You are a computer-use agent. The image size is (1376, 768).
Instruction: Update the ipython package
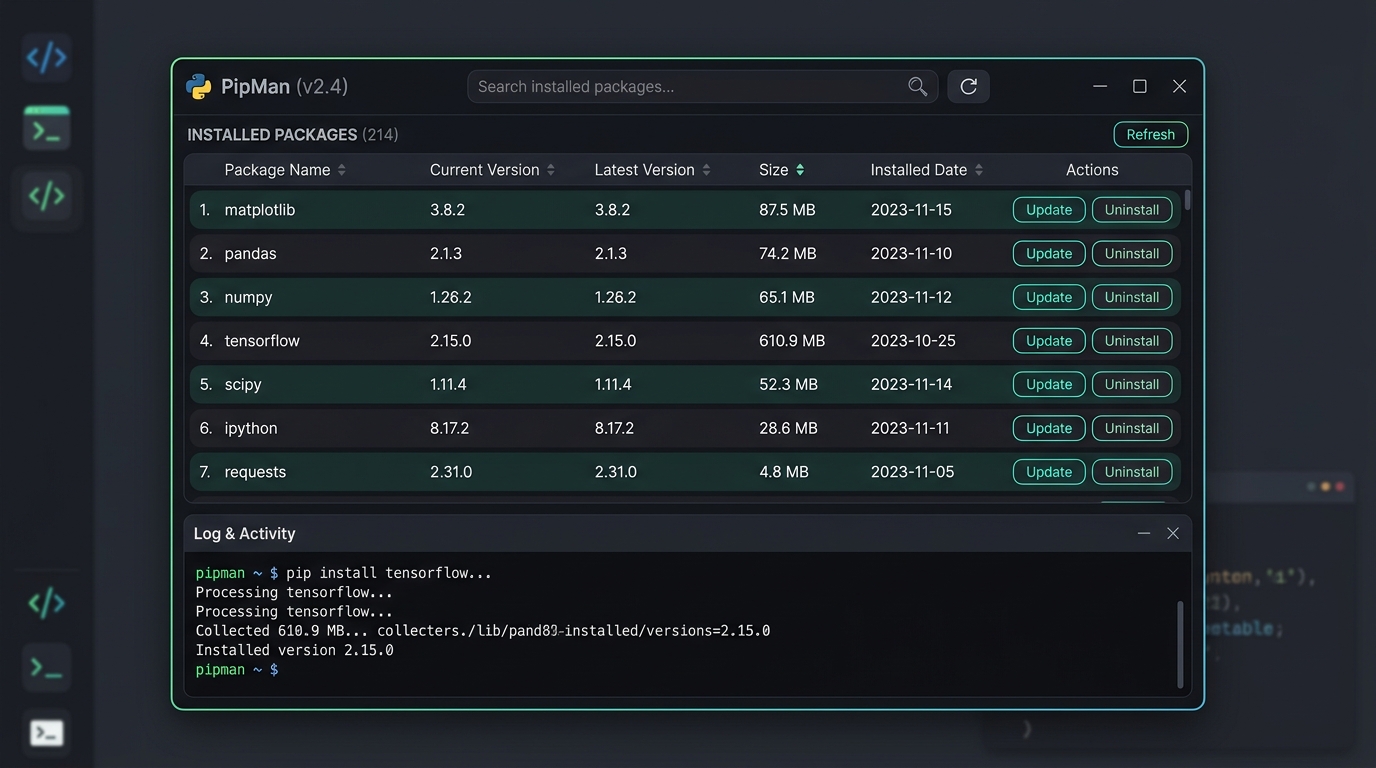click(x=1049, y=428)
